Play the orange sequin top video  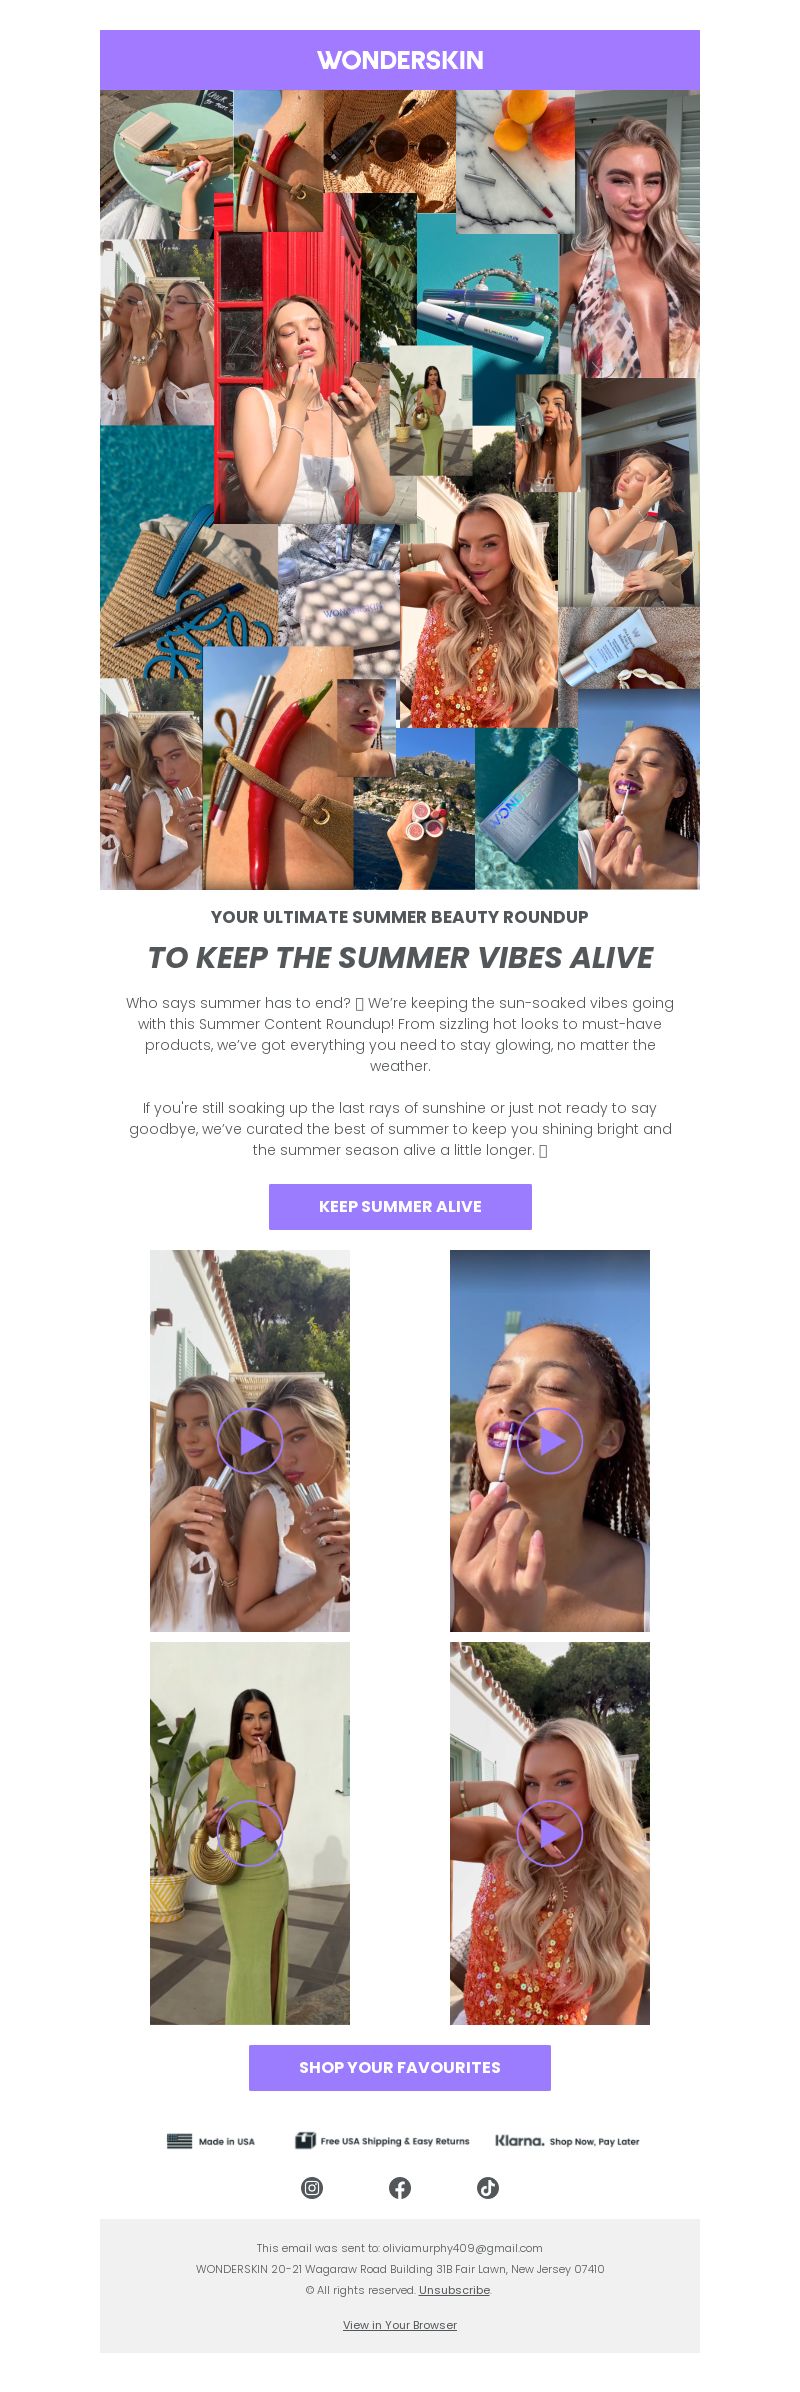(550, 1833)
